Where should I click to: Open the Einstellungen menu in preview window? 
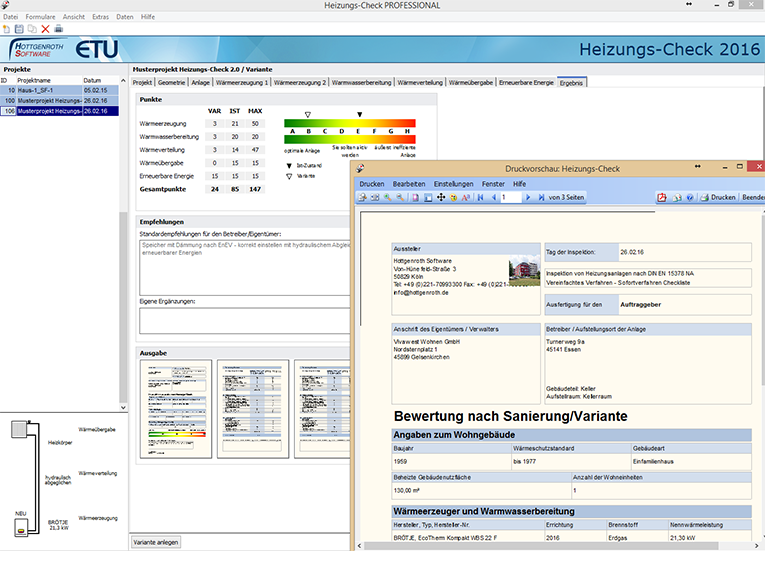tap(453, 184)
